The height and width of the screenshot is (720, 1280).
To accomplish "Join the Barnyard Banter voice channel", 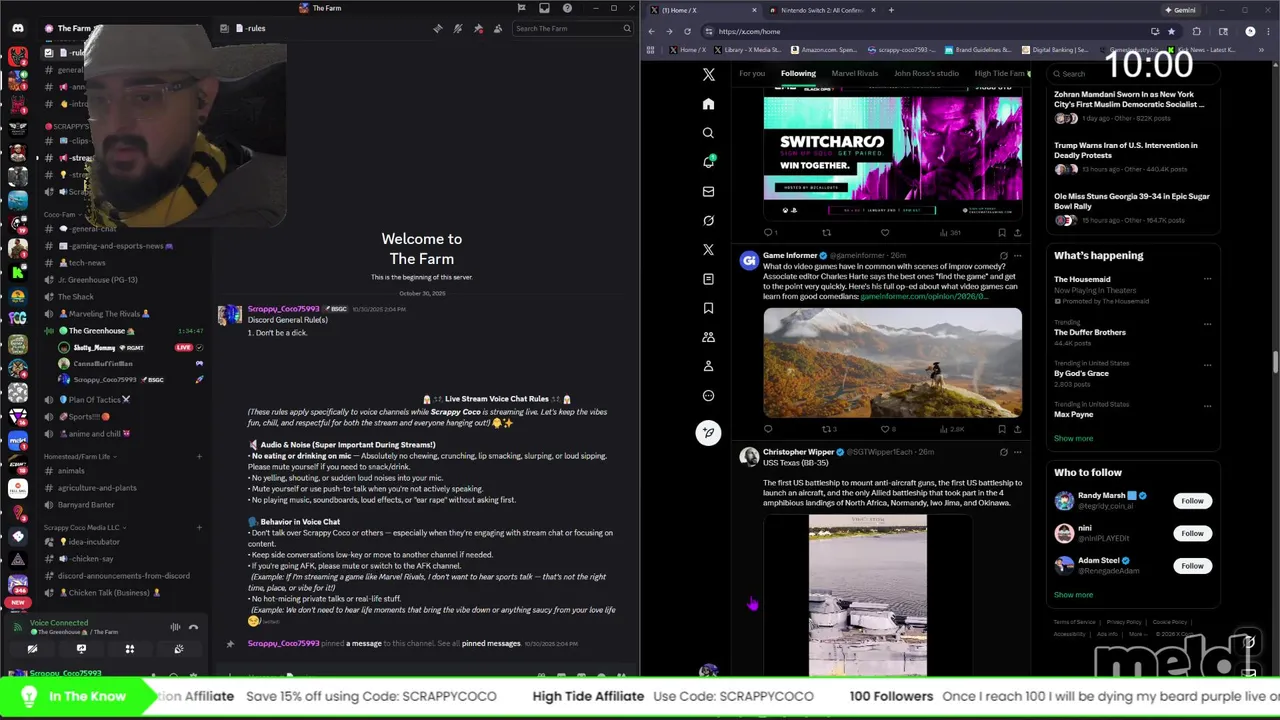I will (86, 505).
